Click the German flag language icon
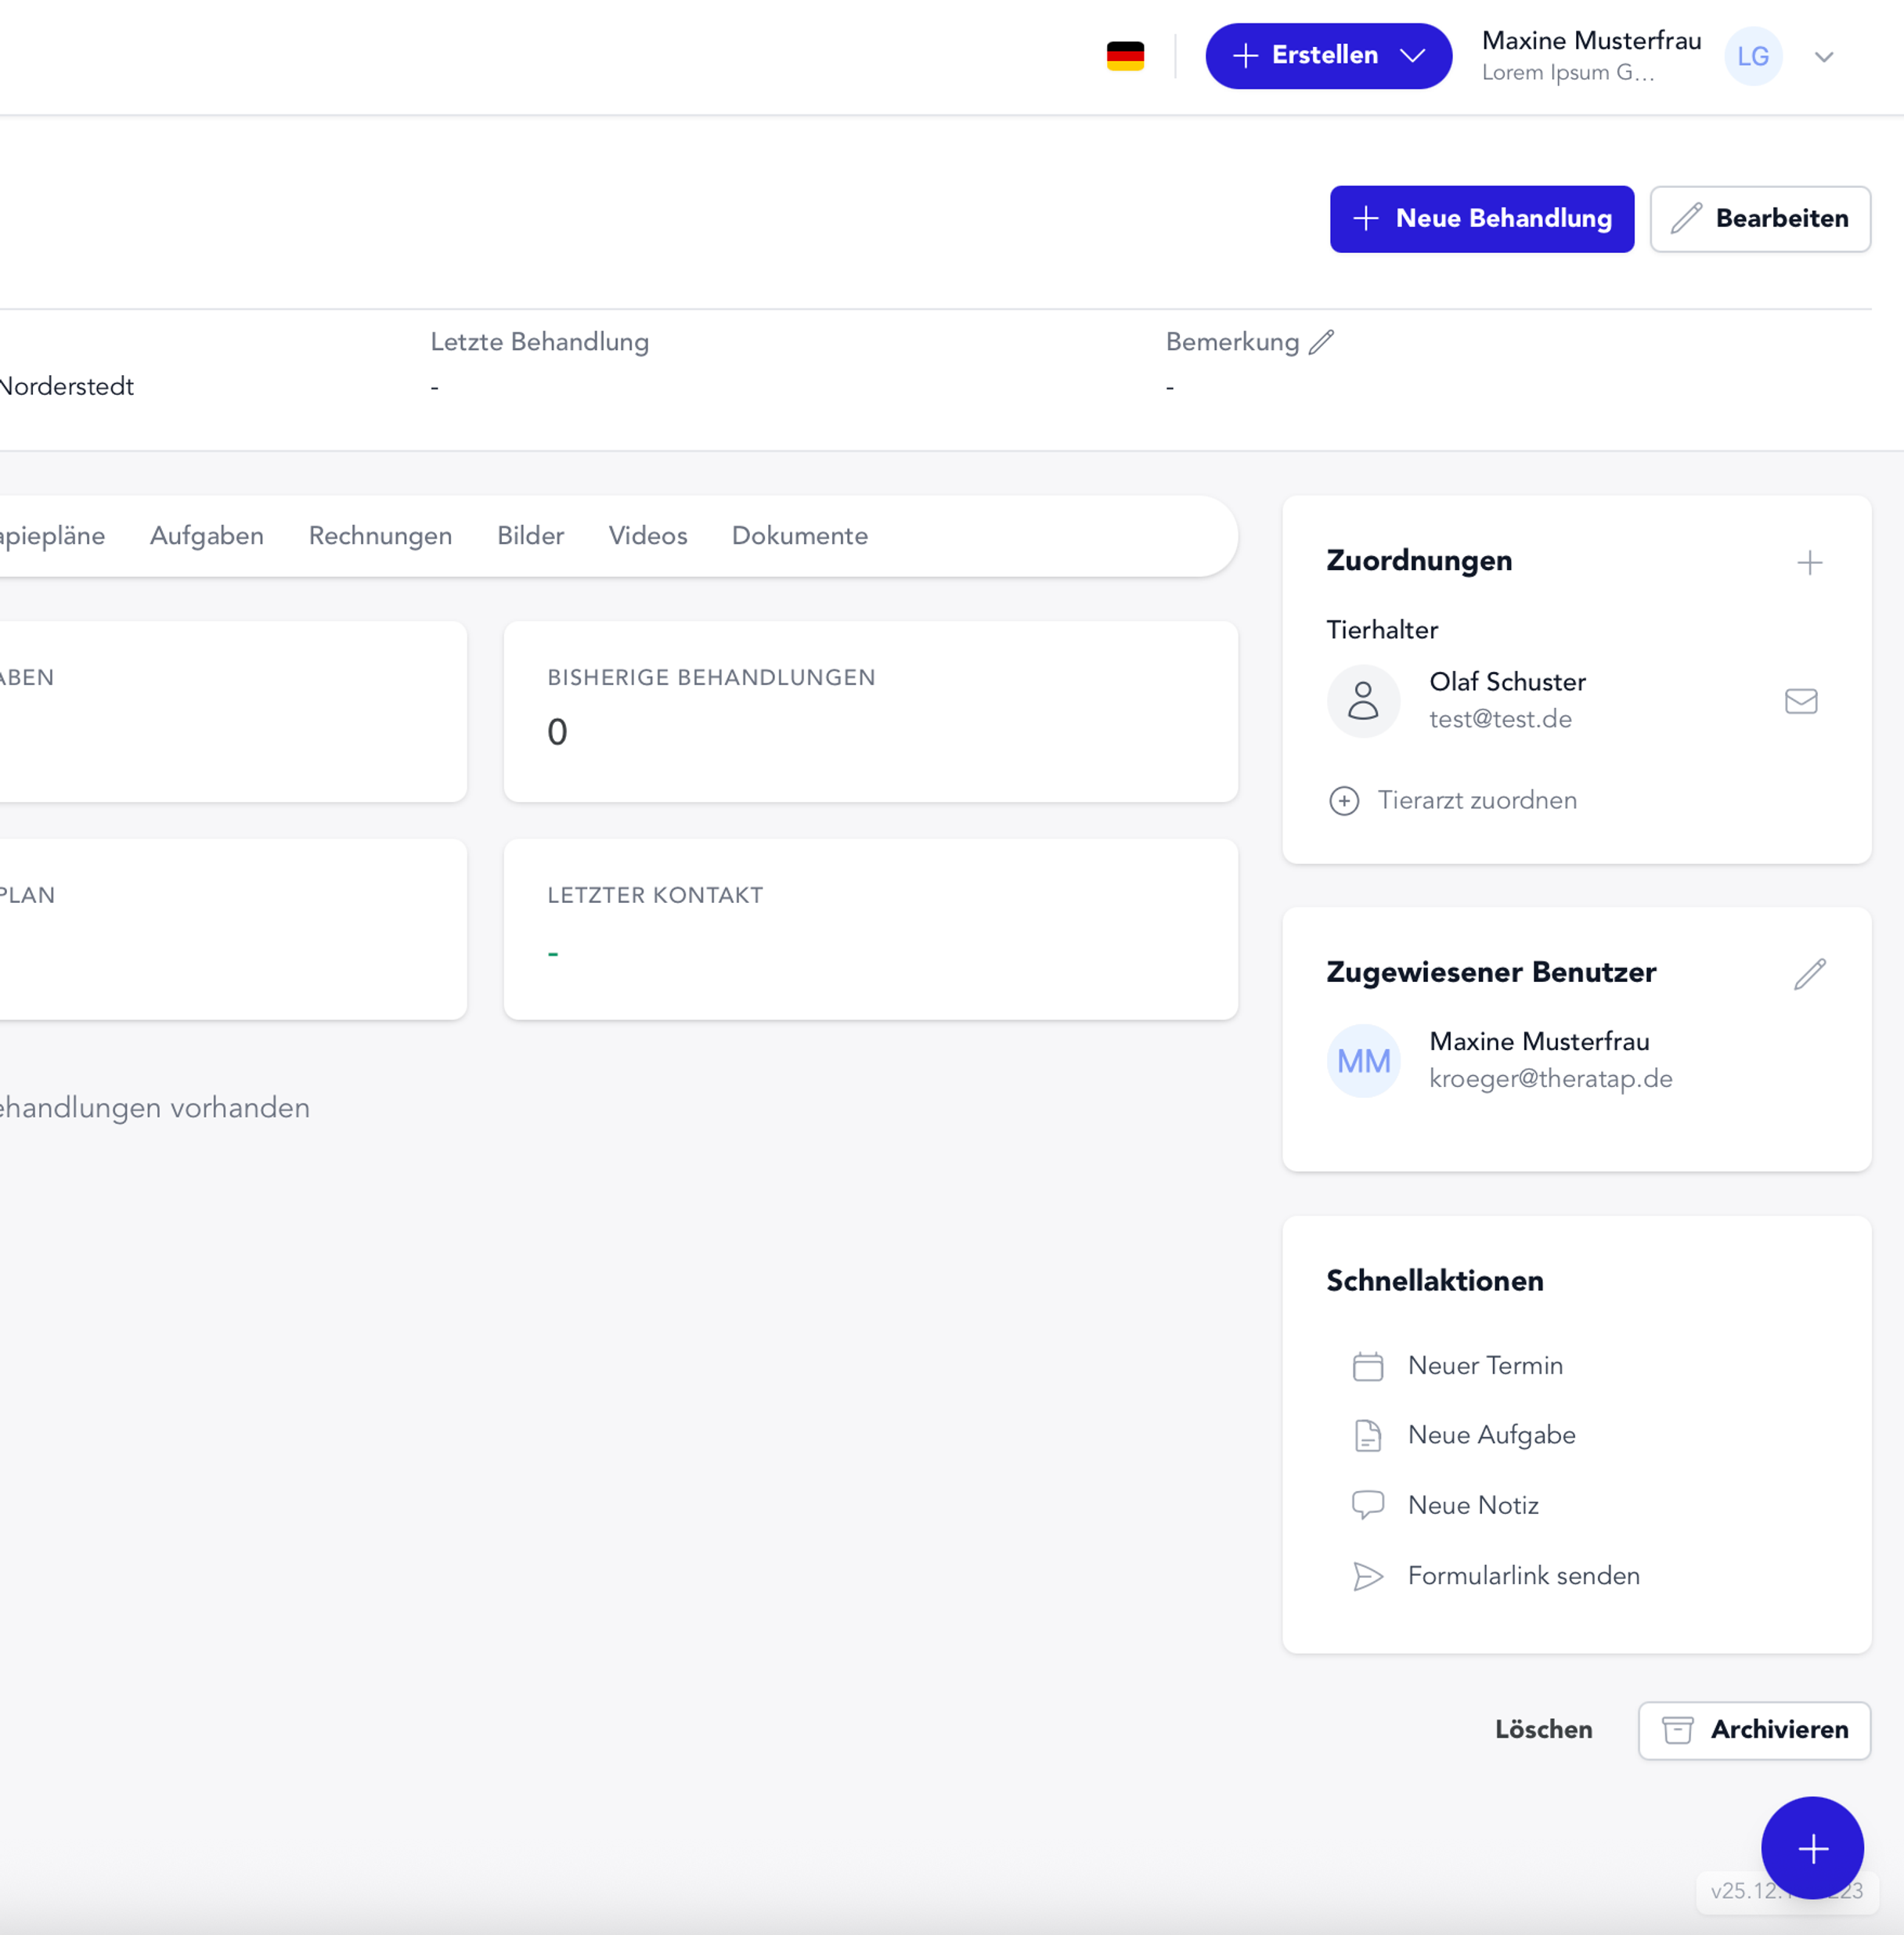 (x=1126, y=56)
